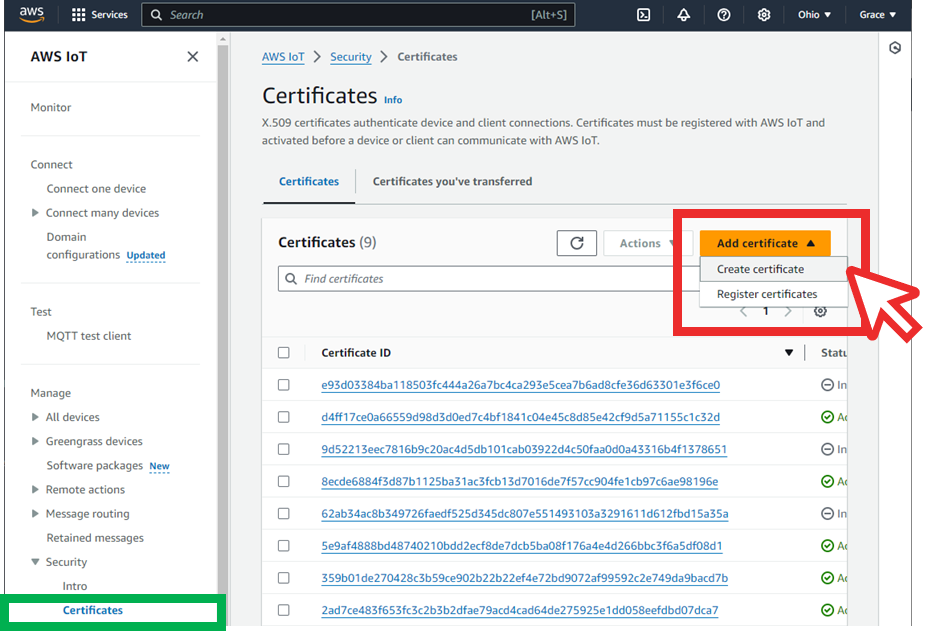Open the Grace account dropdown
Screen dimensions: 942x631
(x=877, y=15)
